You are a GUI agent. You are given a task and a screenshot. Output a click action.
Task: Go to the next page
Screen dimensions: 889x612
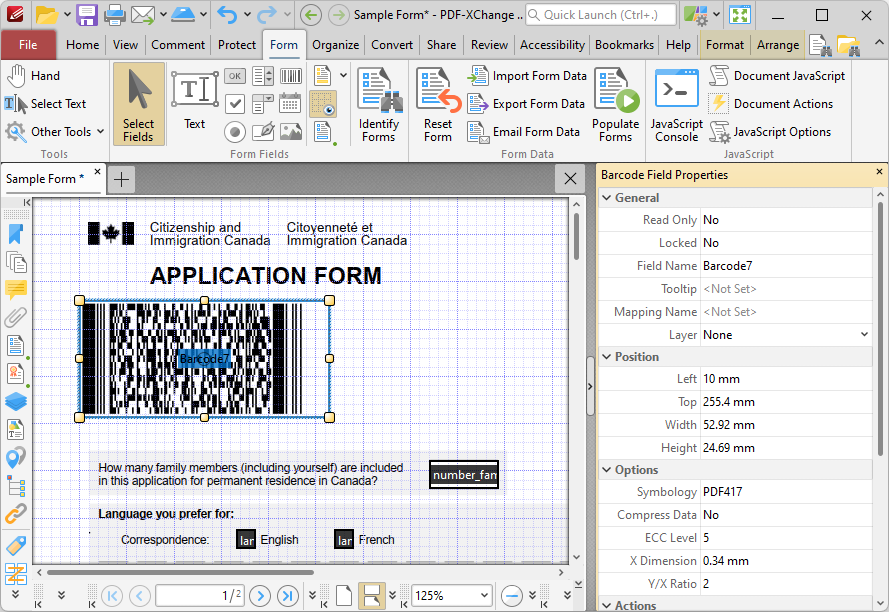point(260,596)
